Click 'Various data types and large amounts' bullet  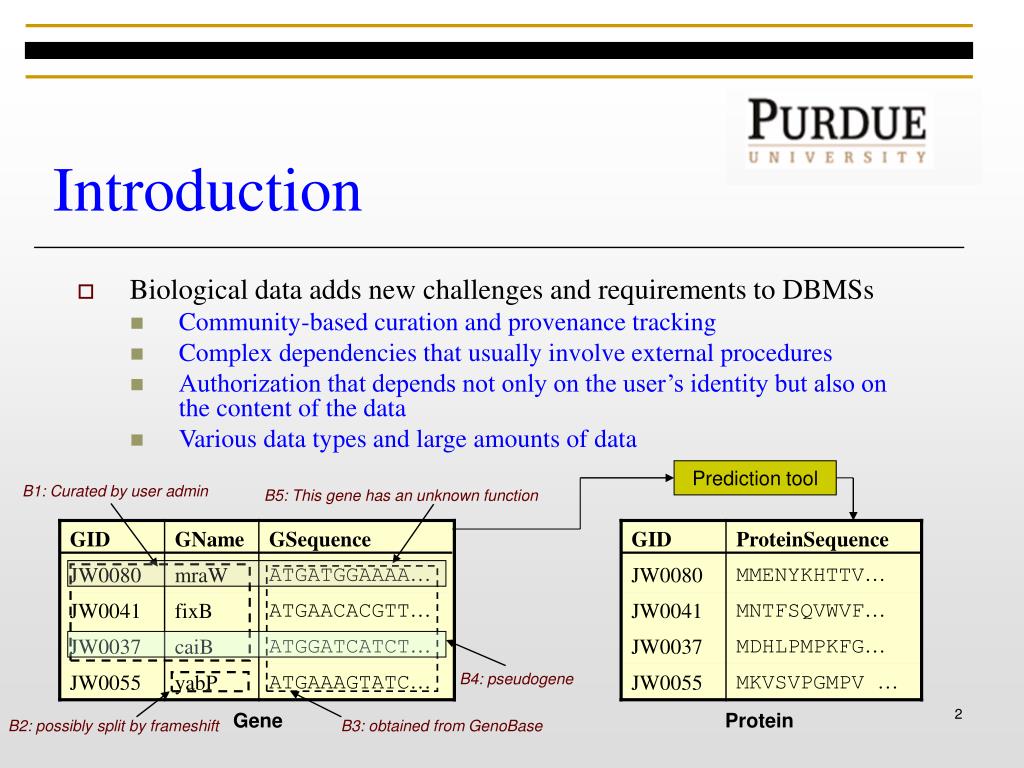pos(408,439)
